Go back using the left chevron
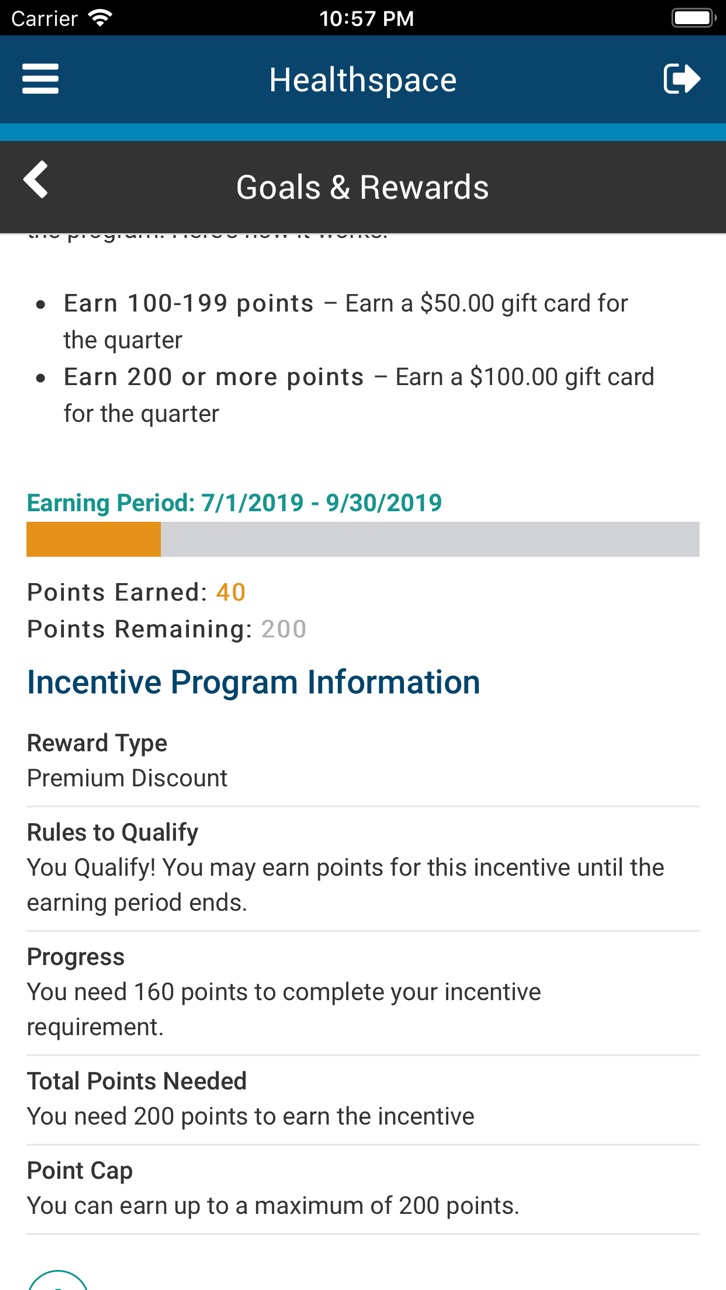The image size is (726, 1290). (36, 181)
